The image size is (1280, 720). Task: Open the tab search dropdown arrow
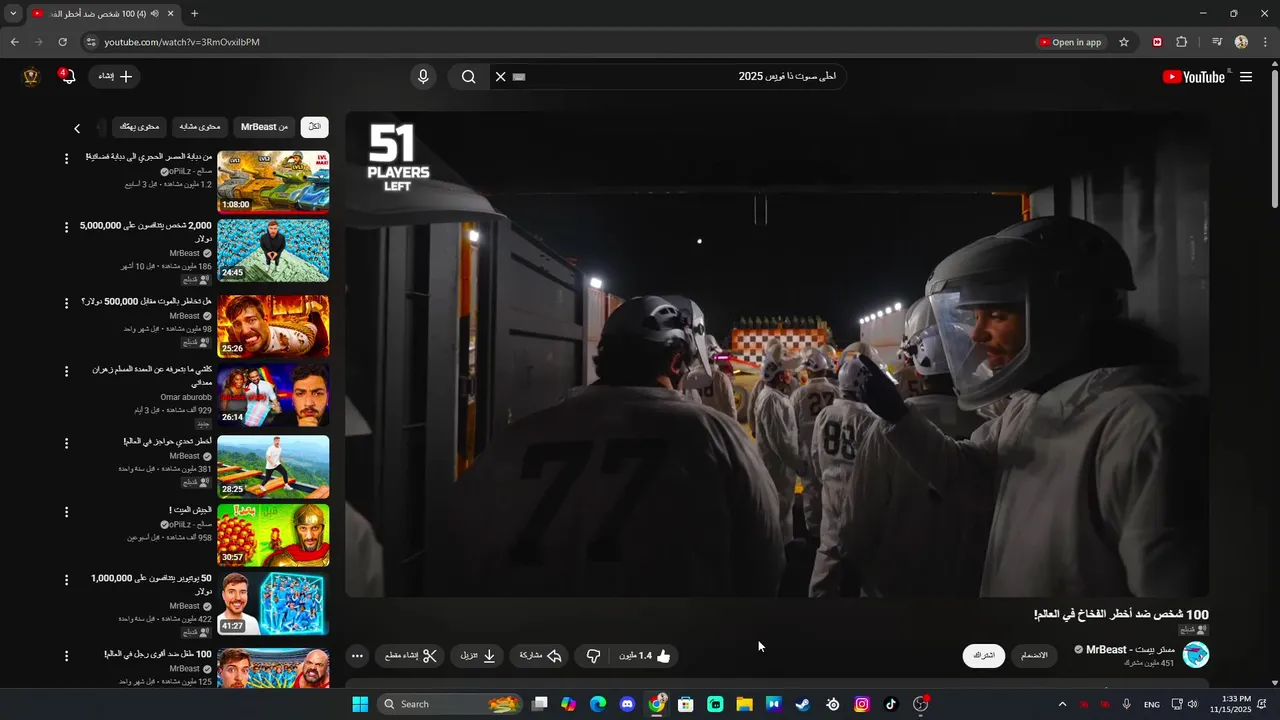(x=12, y=13)
